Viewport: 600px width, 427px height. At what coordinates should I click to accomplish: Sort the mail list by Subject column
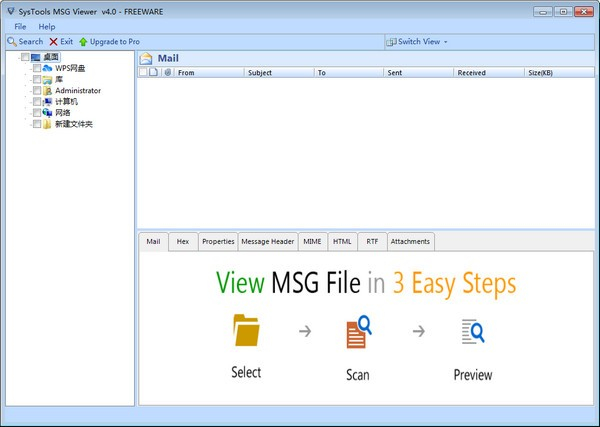click(x=278, y=73)
